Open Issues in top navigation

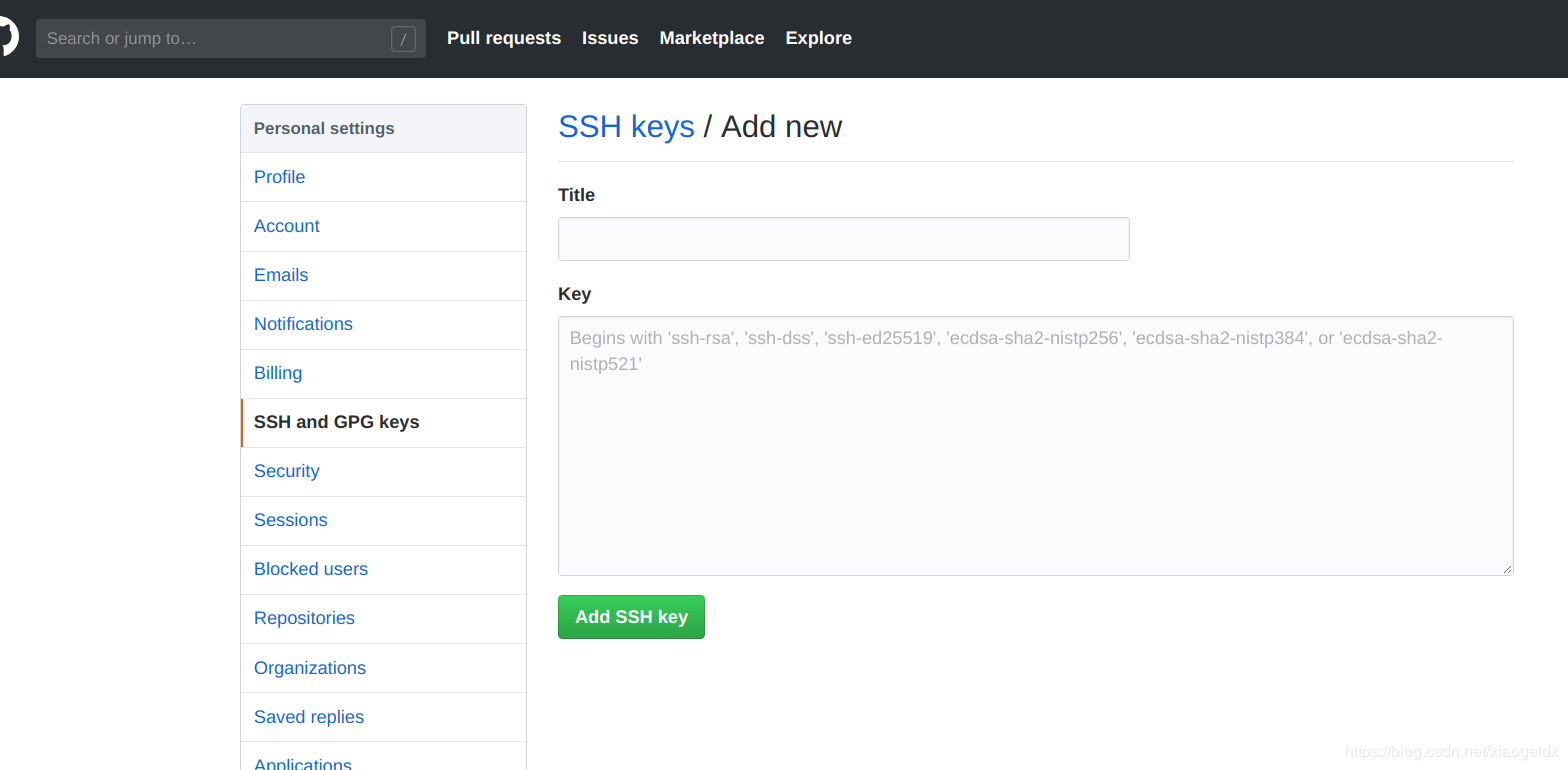click(610, 38)
